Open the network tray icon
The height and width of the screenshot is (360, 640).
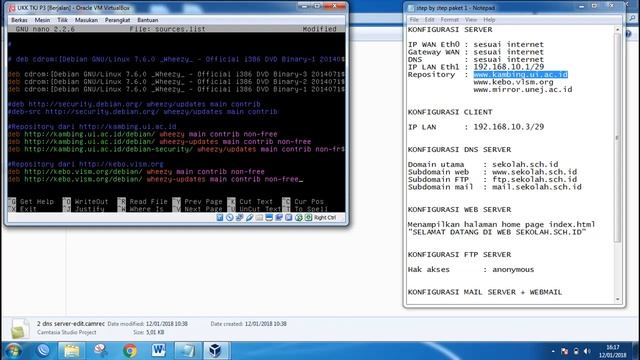coord(576,351)
